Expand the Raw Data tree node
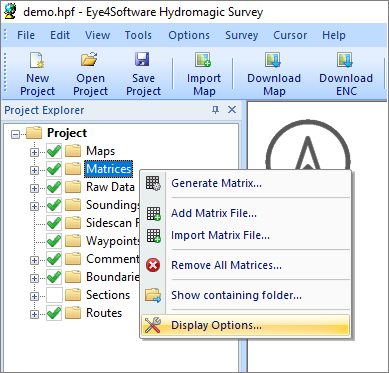 click(x=34, y=189)
